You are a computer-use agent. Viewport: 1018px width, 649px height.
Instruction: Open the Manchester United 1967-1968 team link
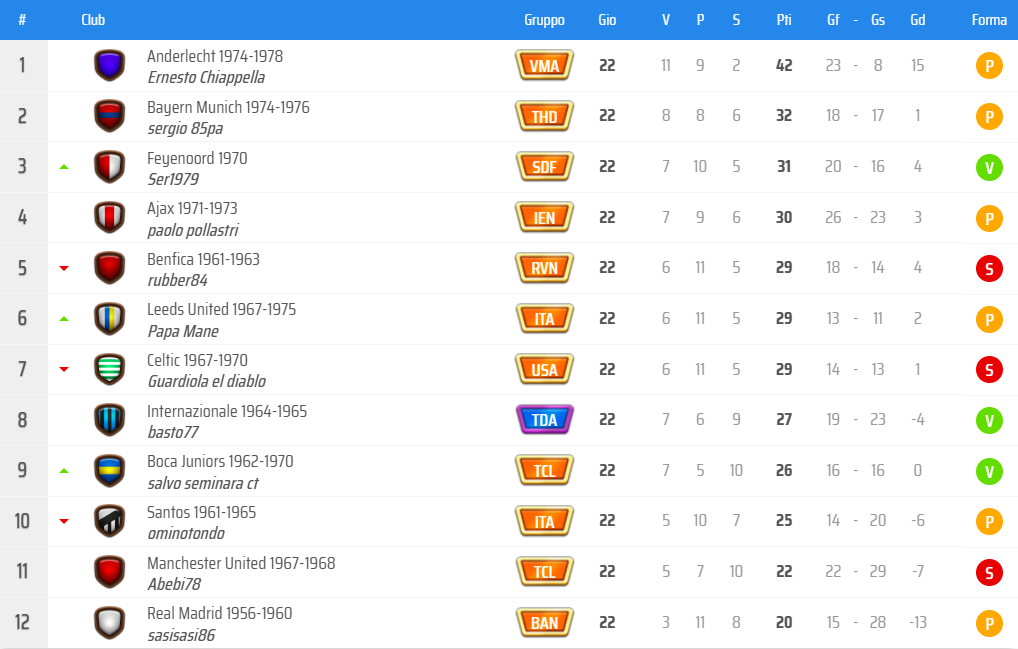pyautogui.click(x=241, y=563)
